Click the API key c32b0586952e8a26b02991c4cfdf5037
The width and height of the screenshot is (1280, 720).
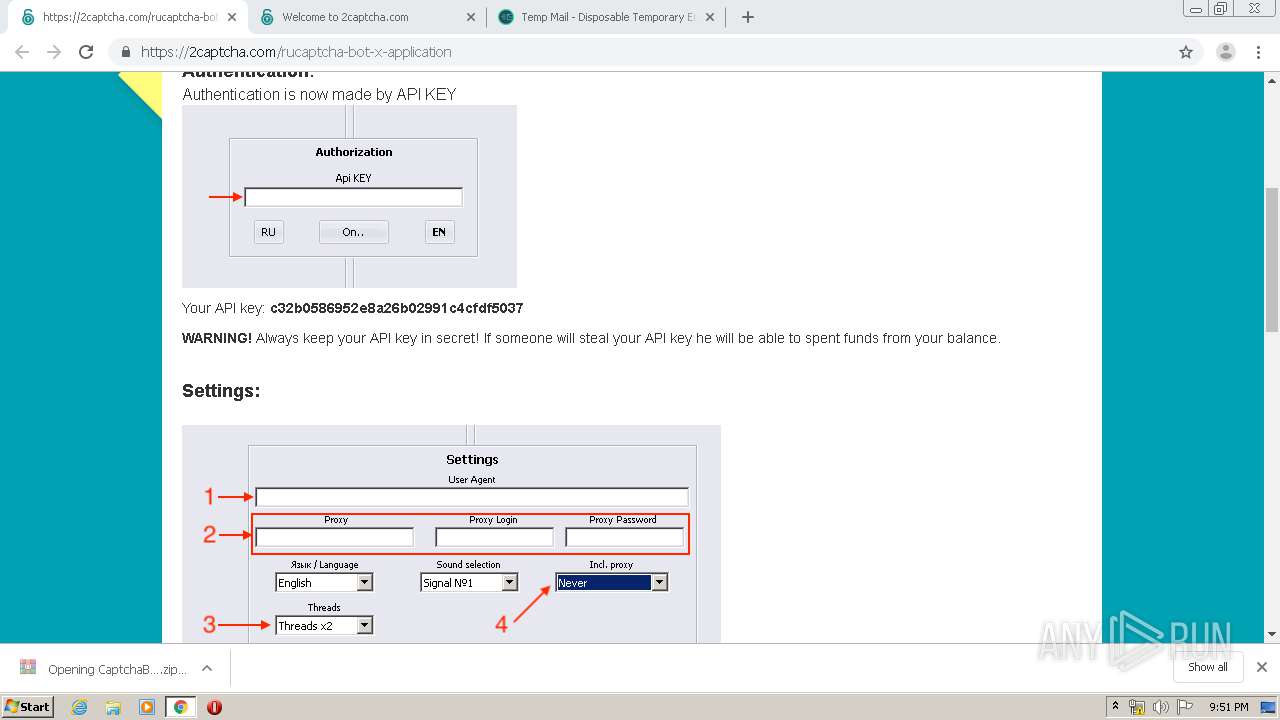point(397,308)
